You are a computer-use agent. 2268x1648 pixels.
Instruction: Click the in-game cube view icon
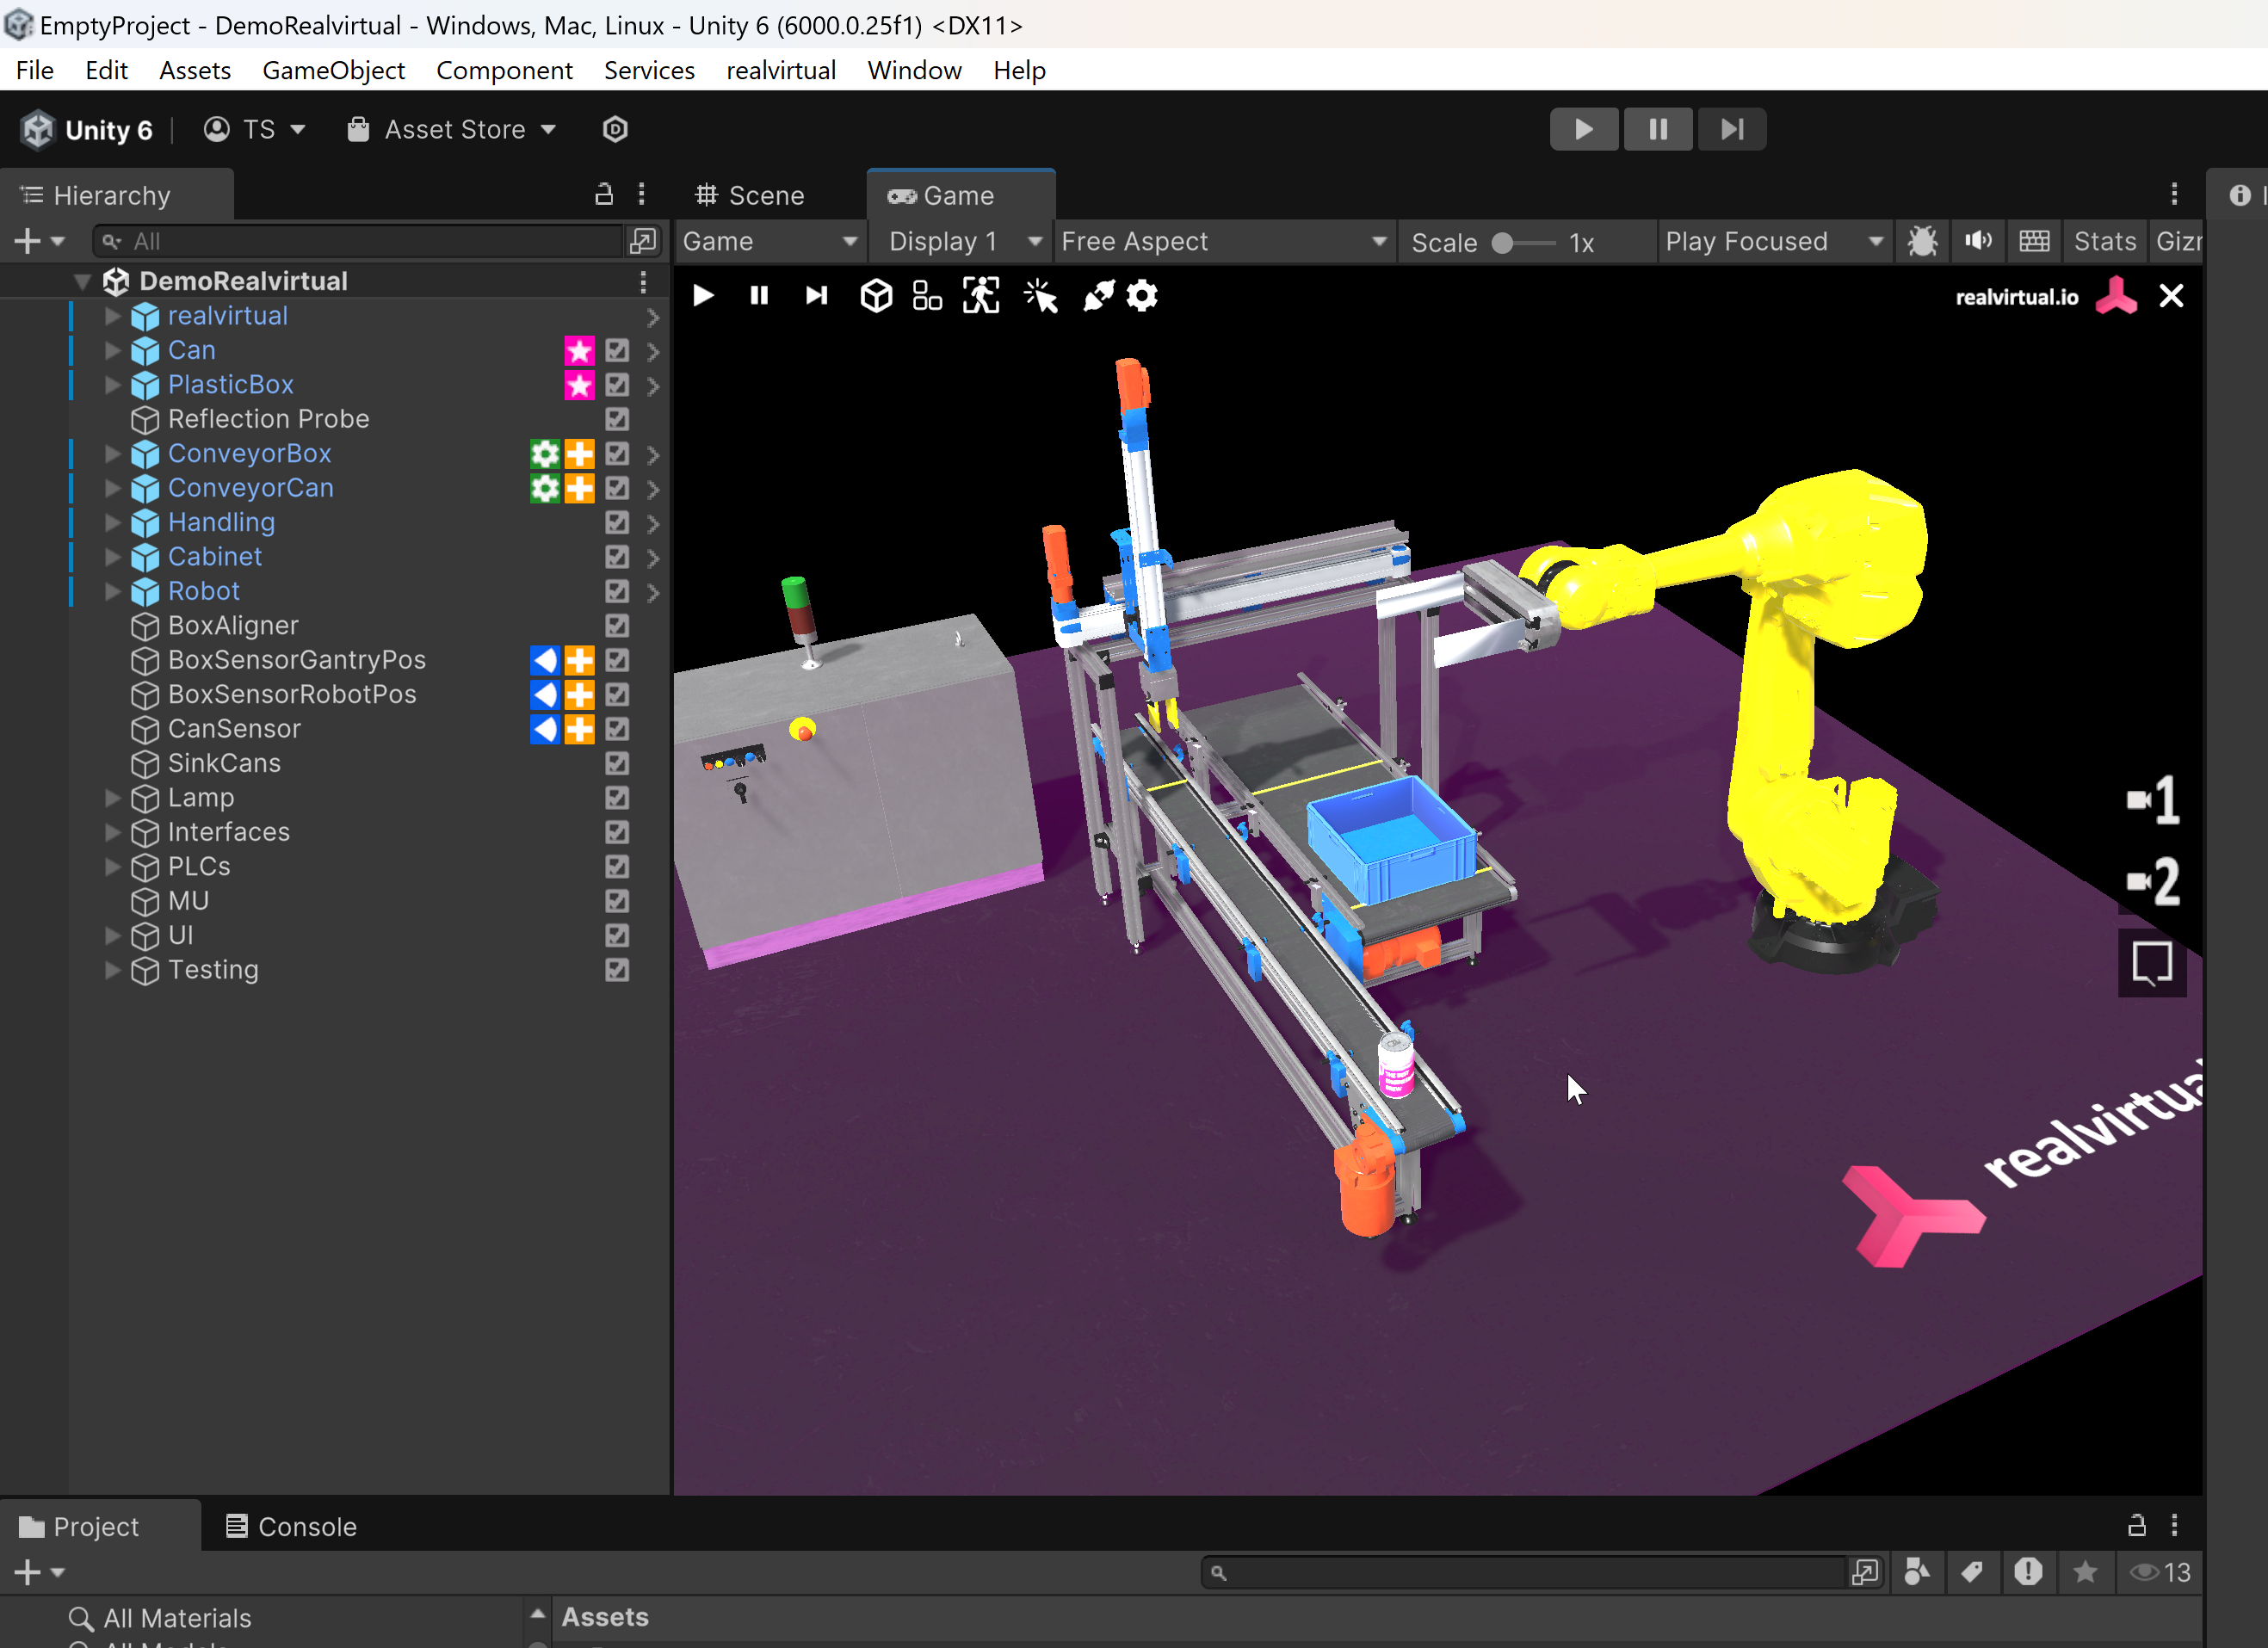(x=876, y=296)
